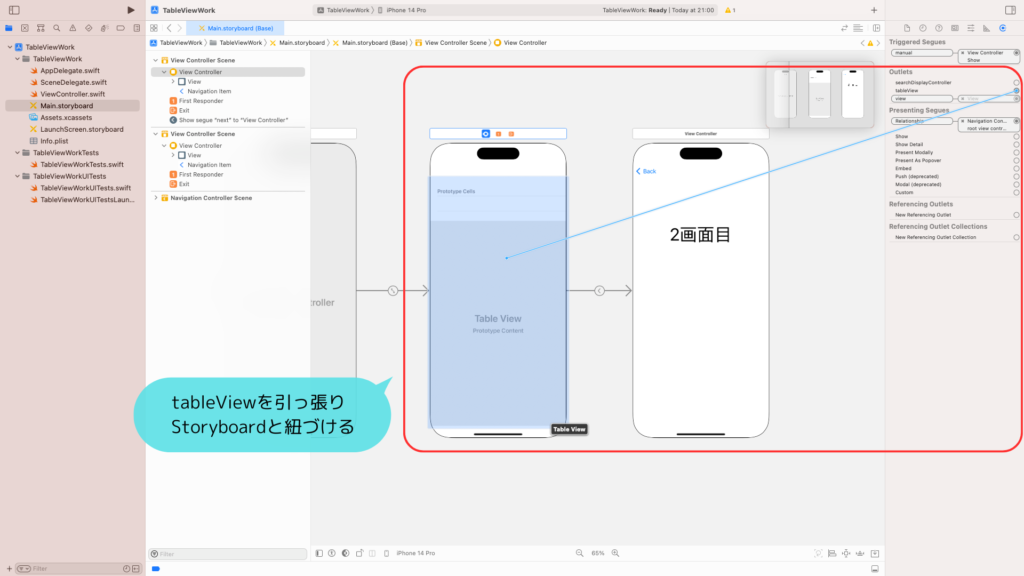The image size is (1024, 576).
Task: Open the symbol navigator
Action: pos(40,28)
